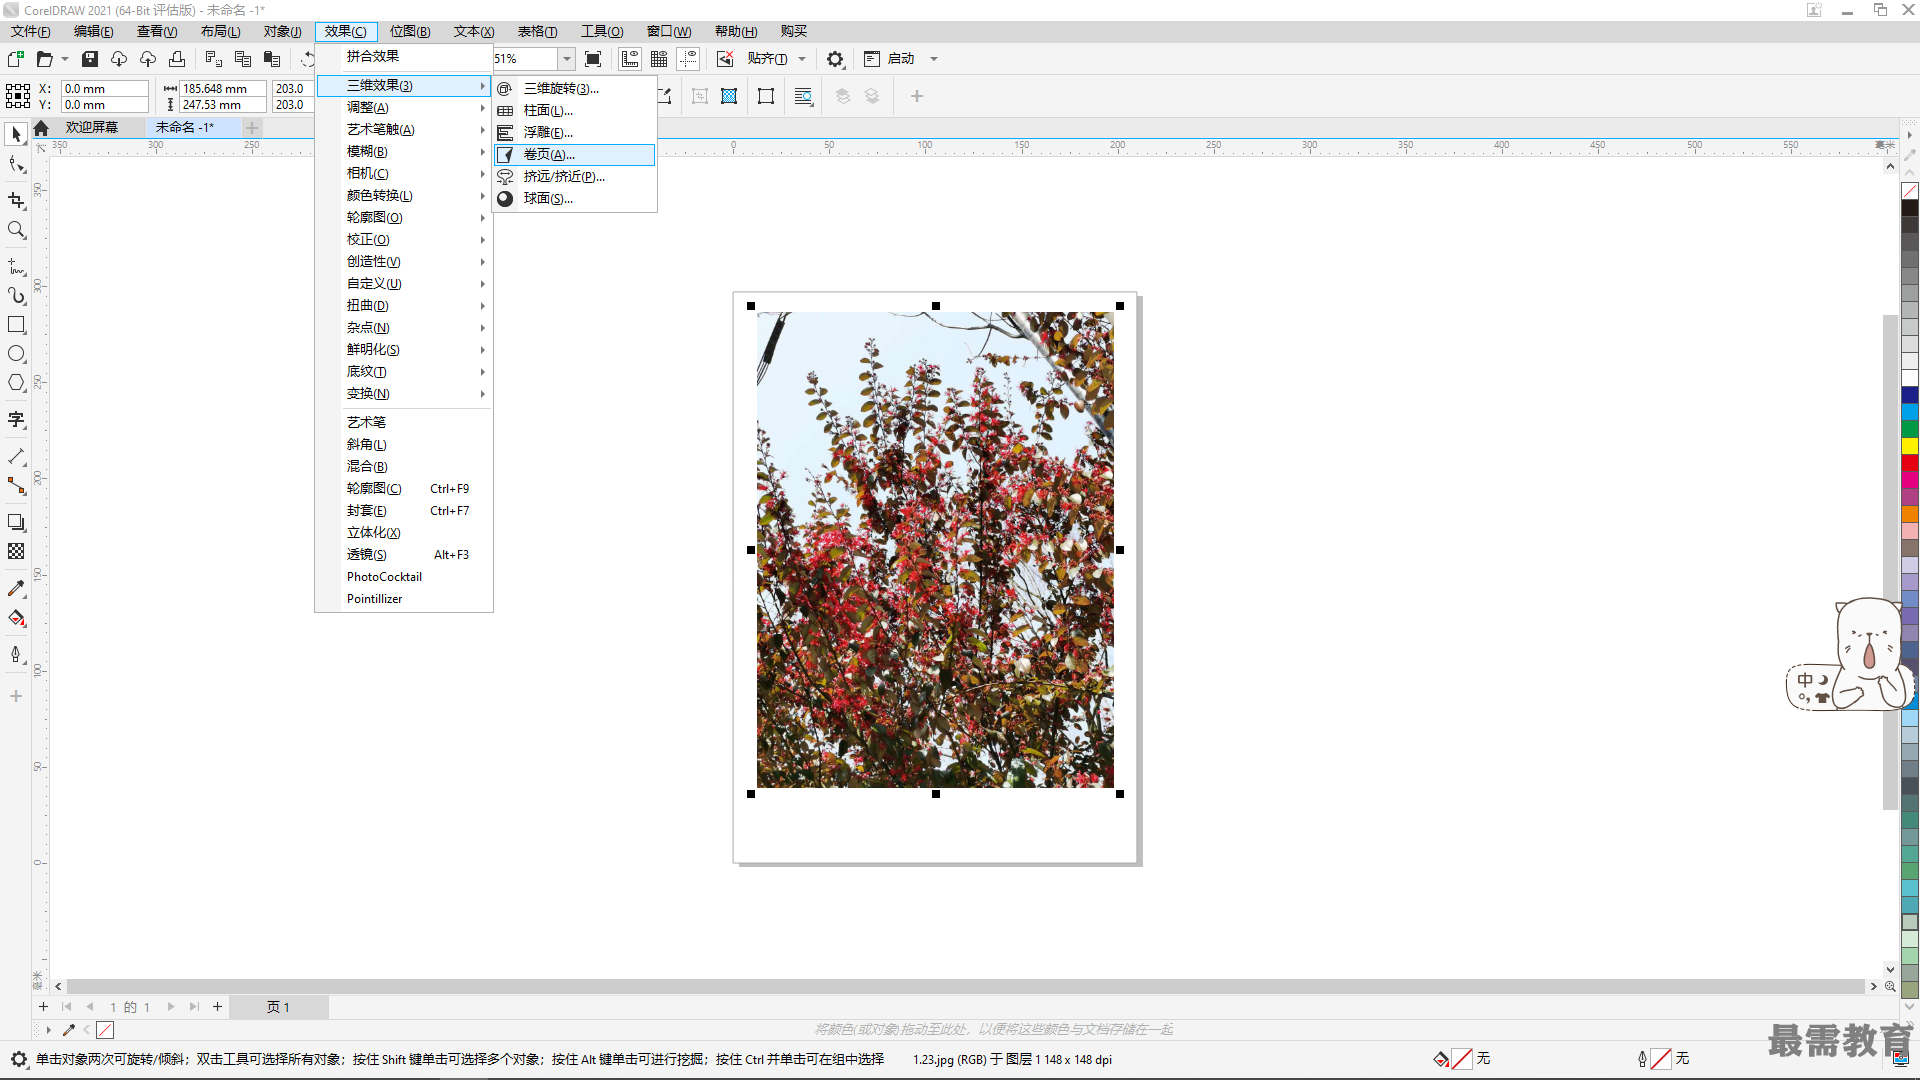
Task: Expand the 扭曲(D) submenu
Action: [x=404, y=305]
